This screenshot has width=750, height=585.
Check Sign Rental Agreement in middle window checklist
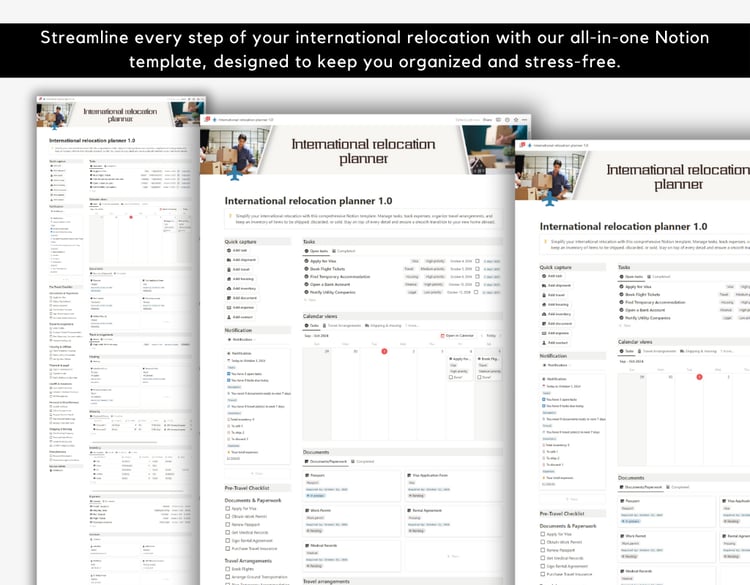[228, 541]
